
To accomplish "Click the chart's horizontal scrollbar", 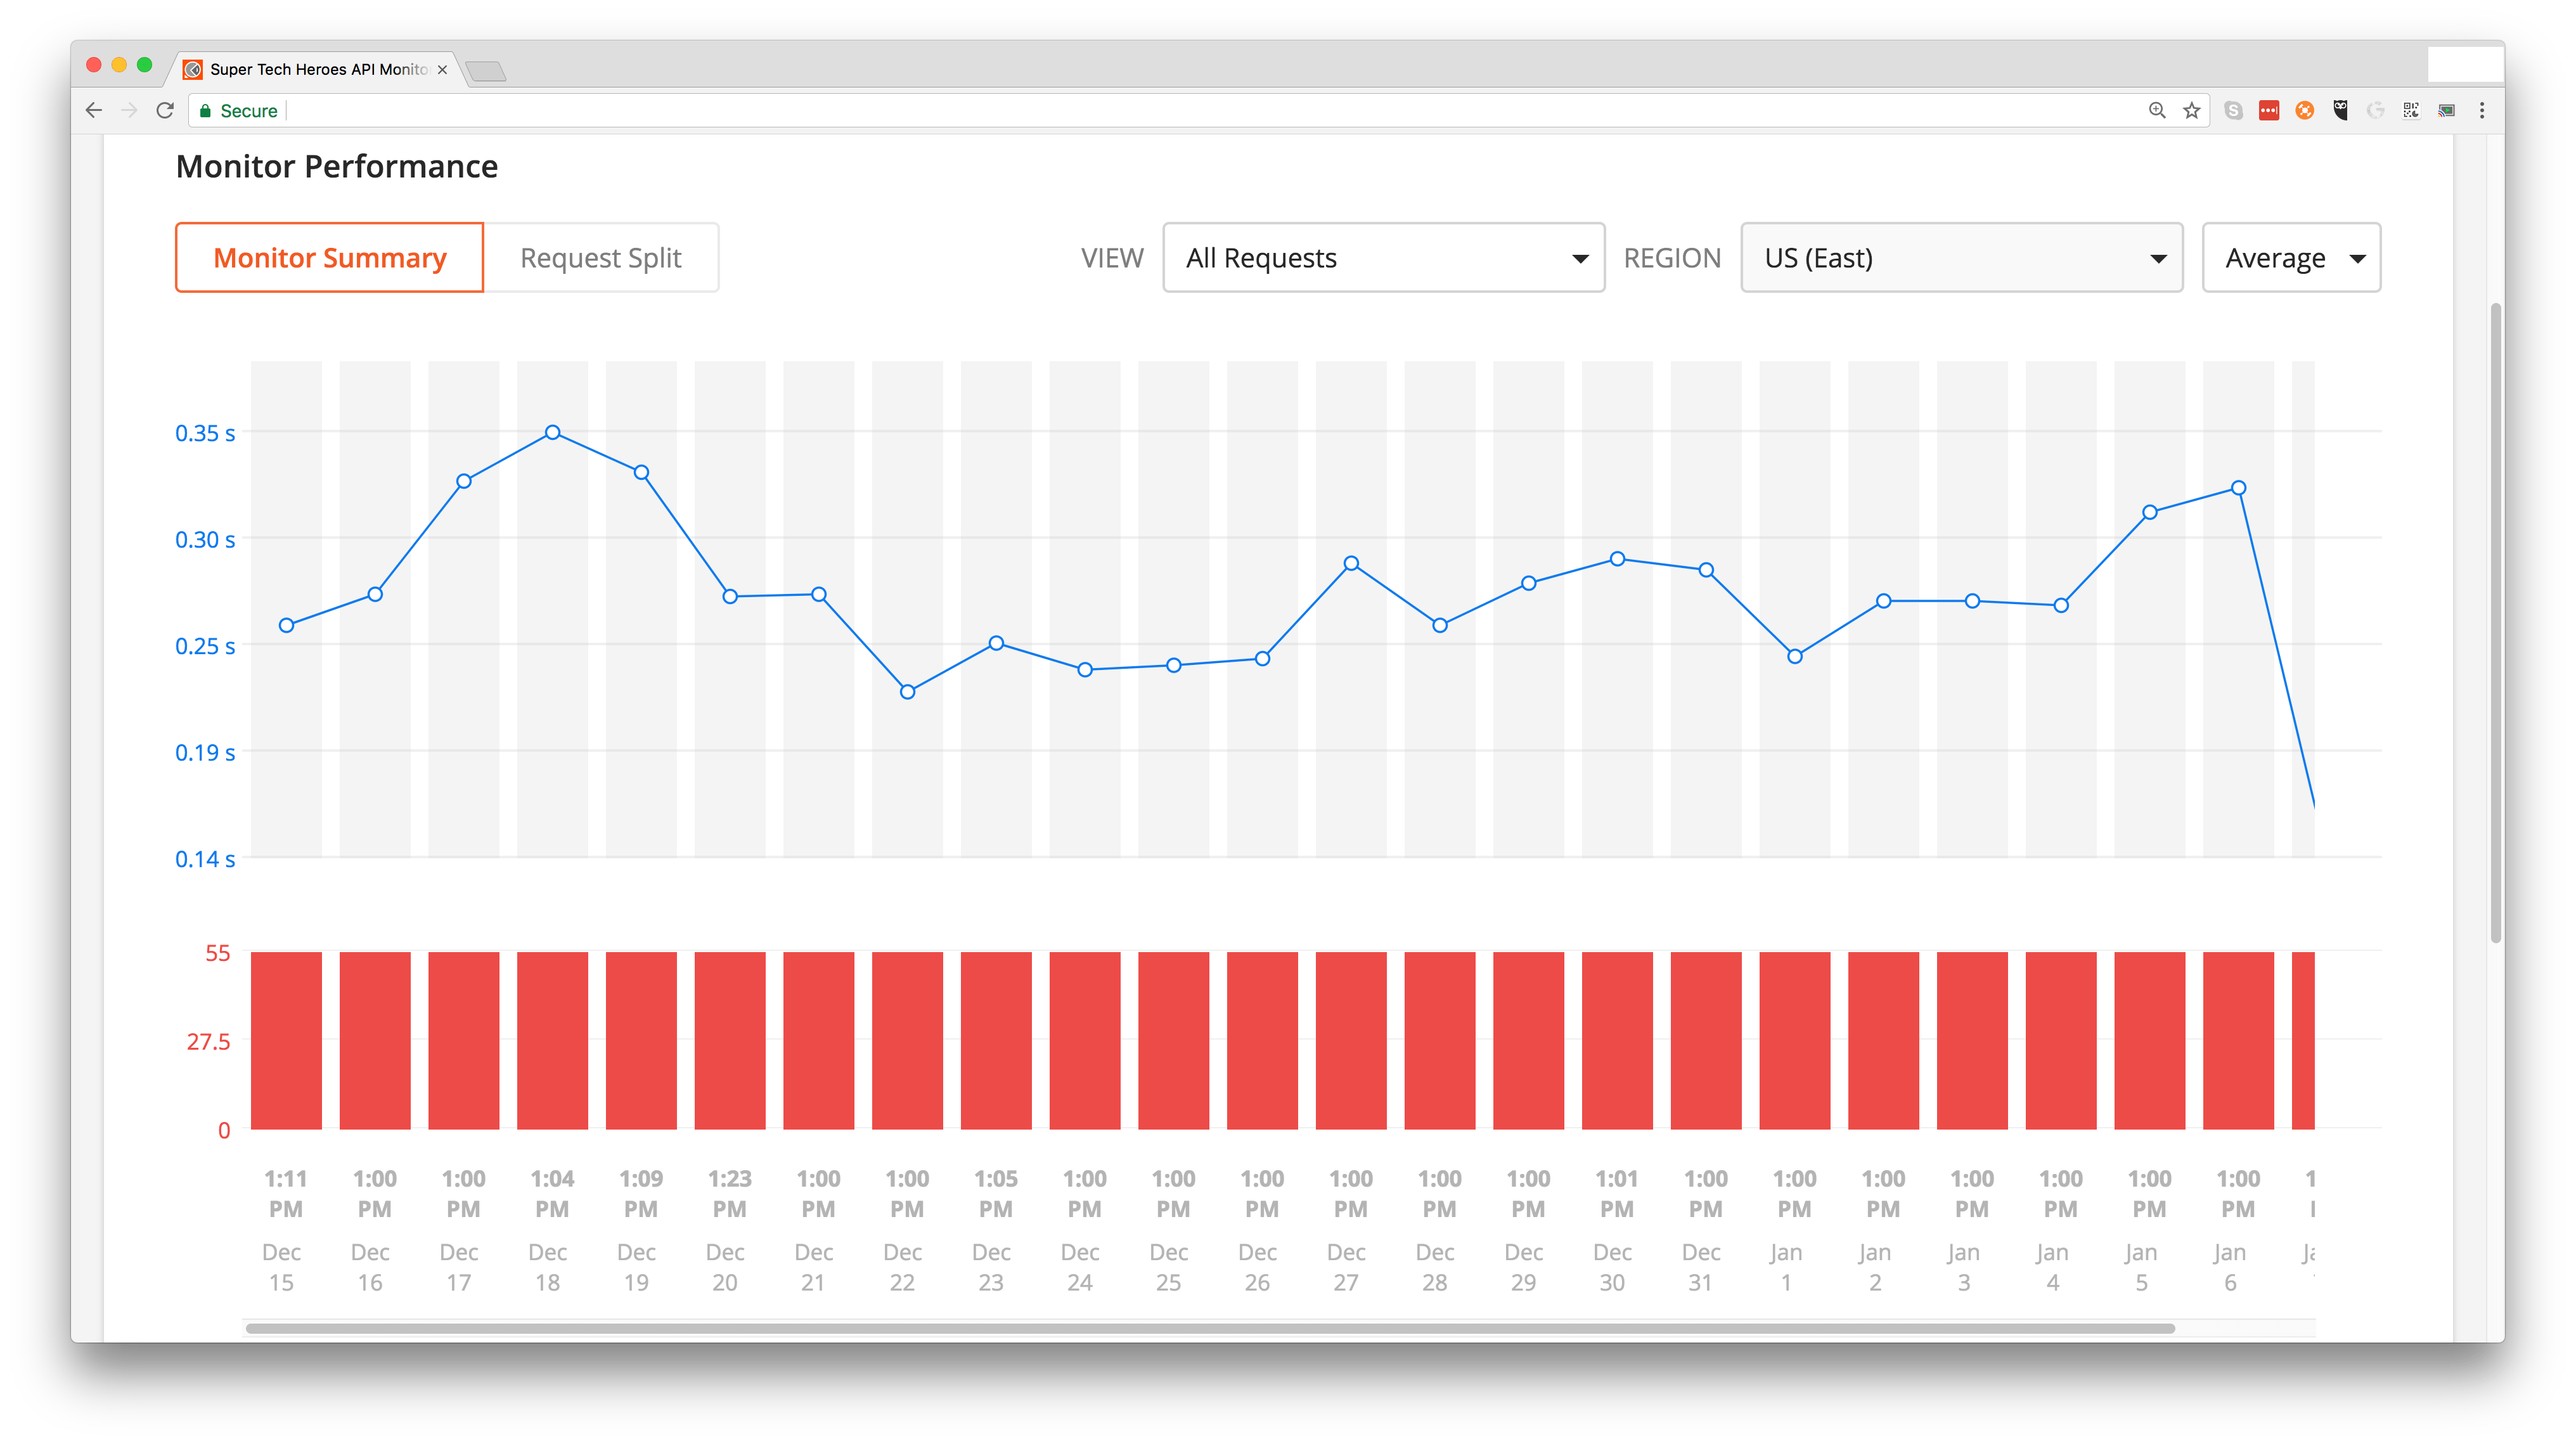I will (1210, 1328).
